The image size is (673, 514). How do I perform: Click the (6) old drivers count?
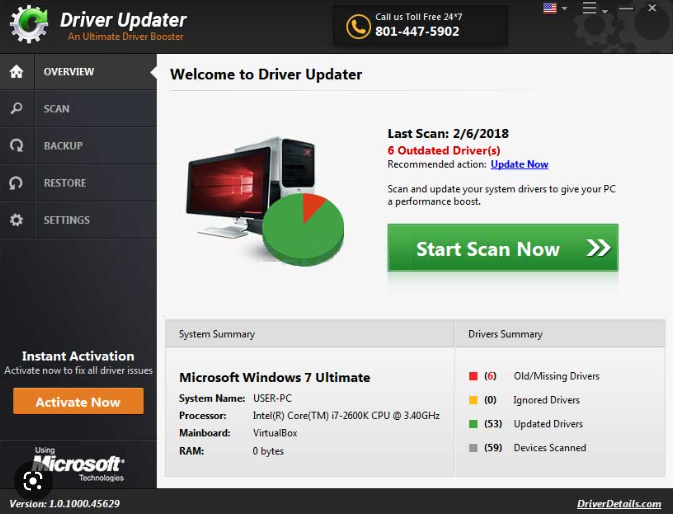[x=490, y=376]
